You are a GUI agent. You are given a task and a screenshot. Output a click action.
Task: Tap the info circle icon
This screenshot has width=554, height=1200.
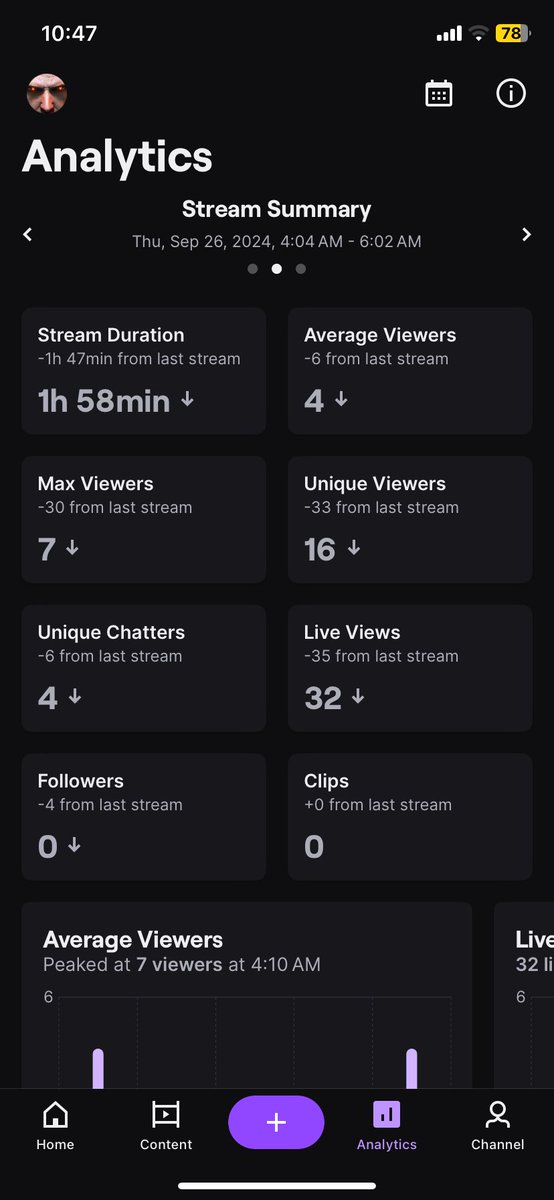pos(511,94)
